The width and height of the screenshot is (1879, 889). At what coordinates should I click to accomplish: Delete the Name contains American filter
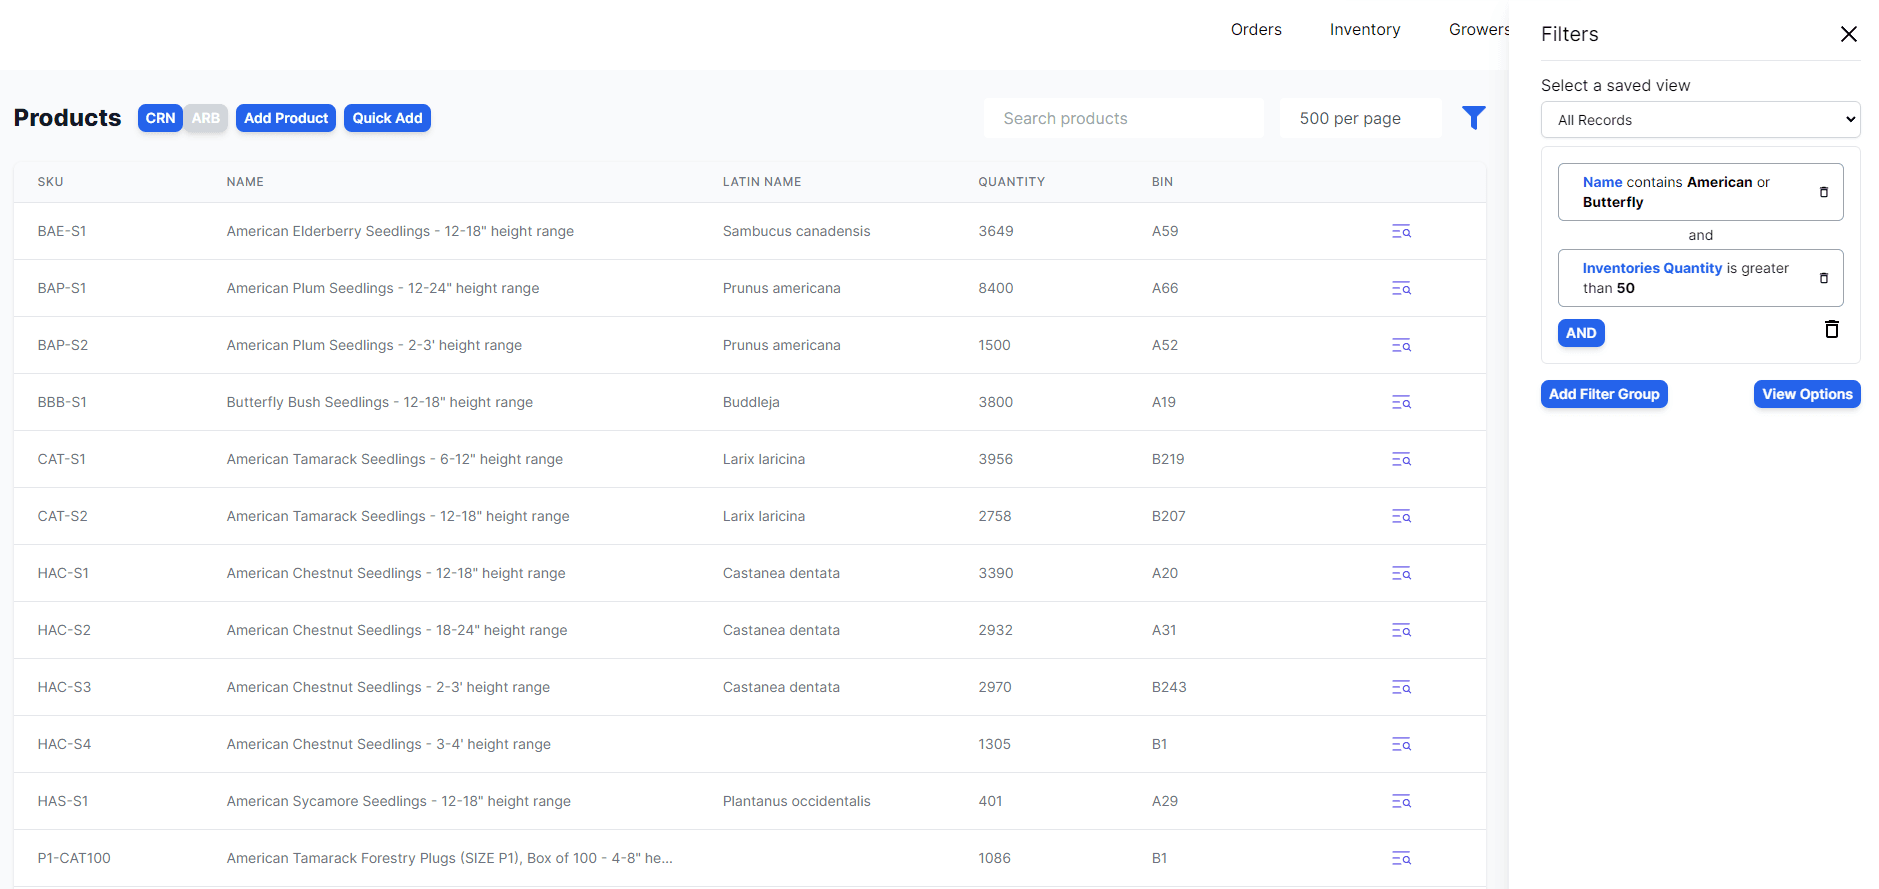(1823, 192)
